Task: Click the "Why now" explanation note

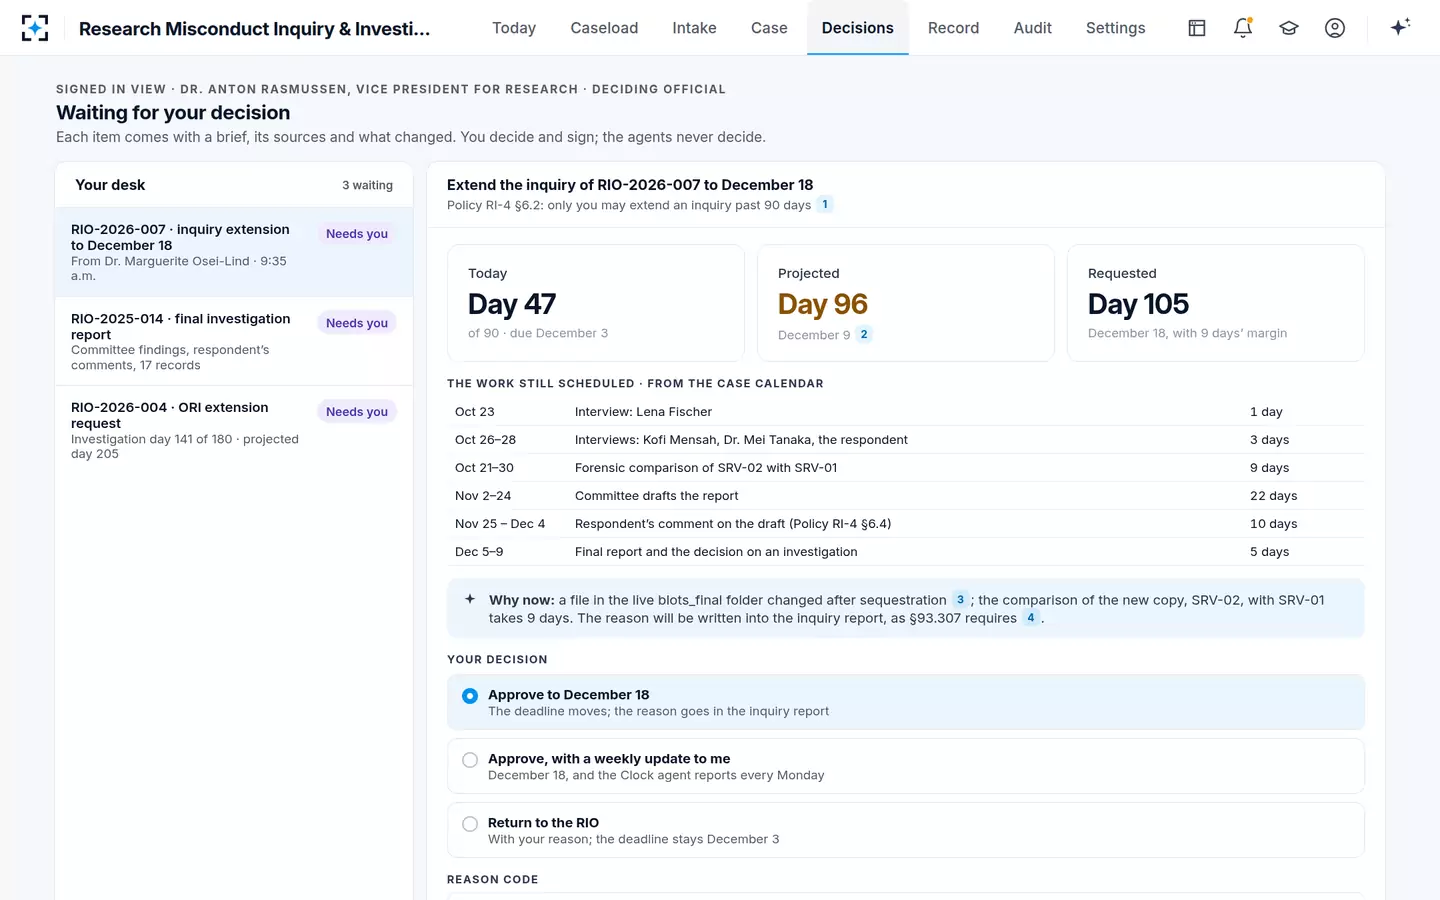Action: [906, 608]
